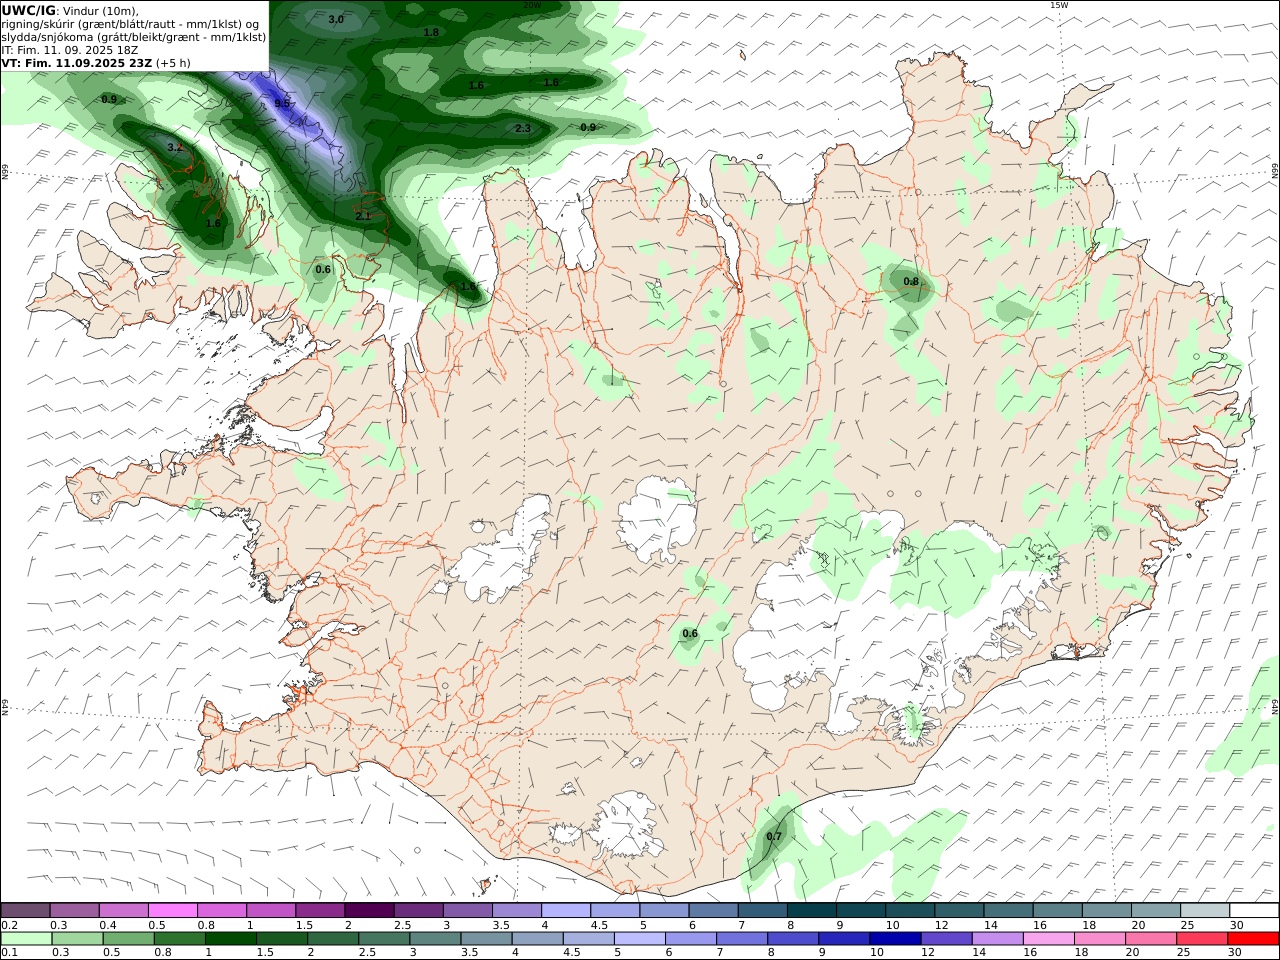Click the 'rigning/skúrir' legend description line
1280x960 pixels.
click(x=130, y=23)
